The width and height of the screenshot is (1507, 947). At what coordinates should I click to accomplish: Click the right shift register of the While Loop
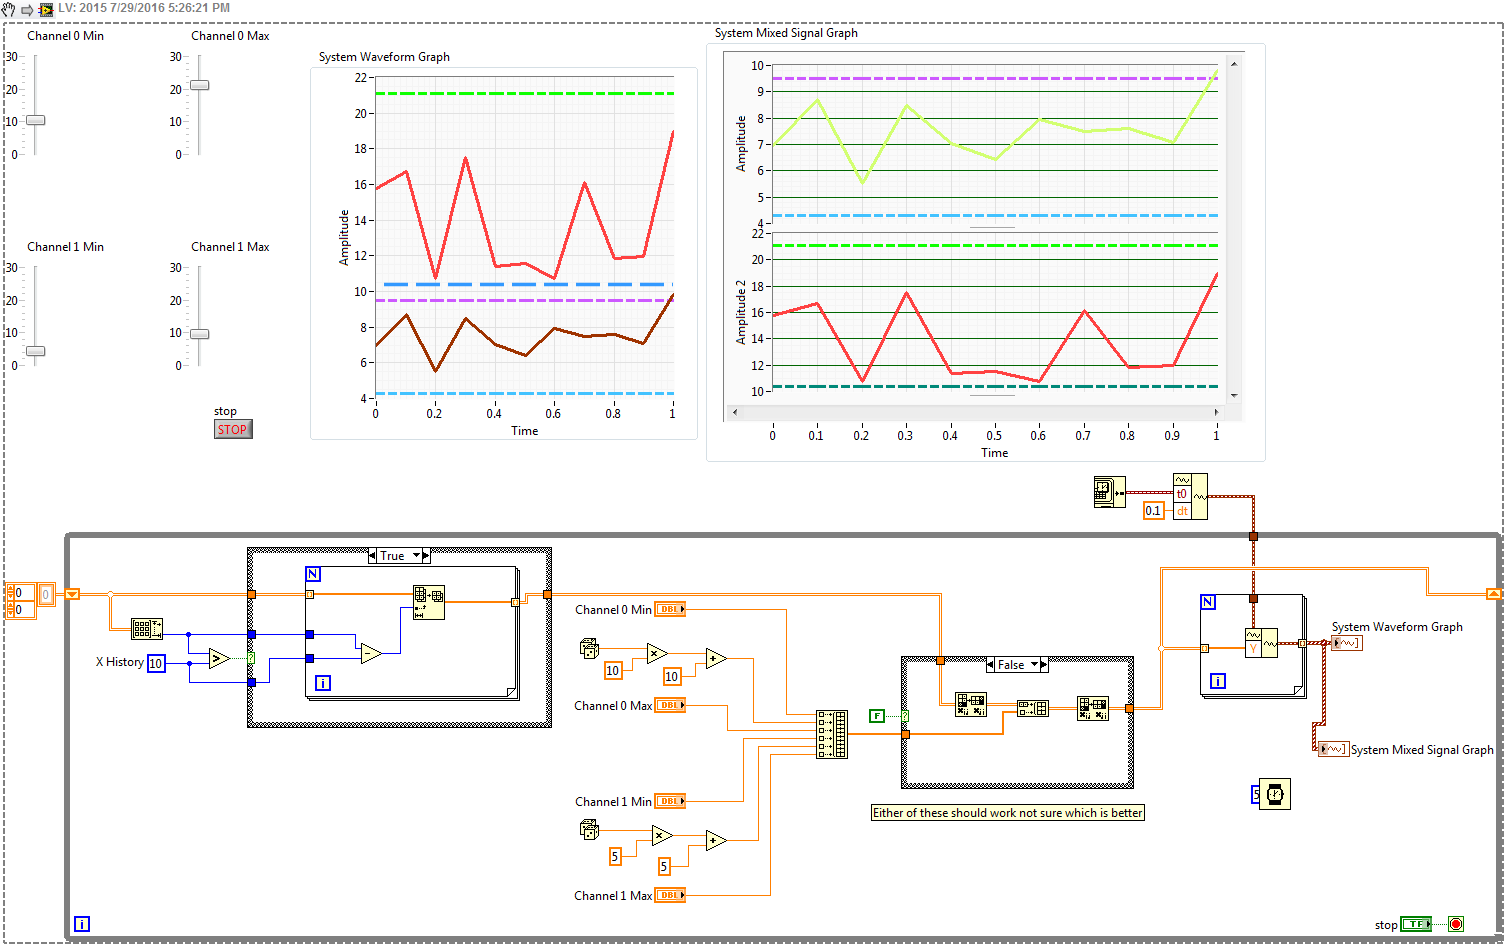pos(1494,594)
